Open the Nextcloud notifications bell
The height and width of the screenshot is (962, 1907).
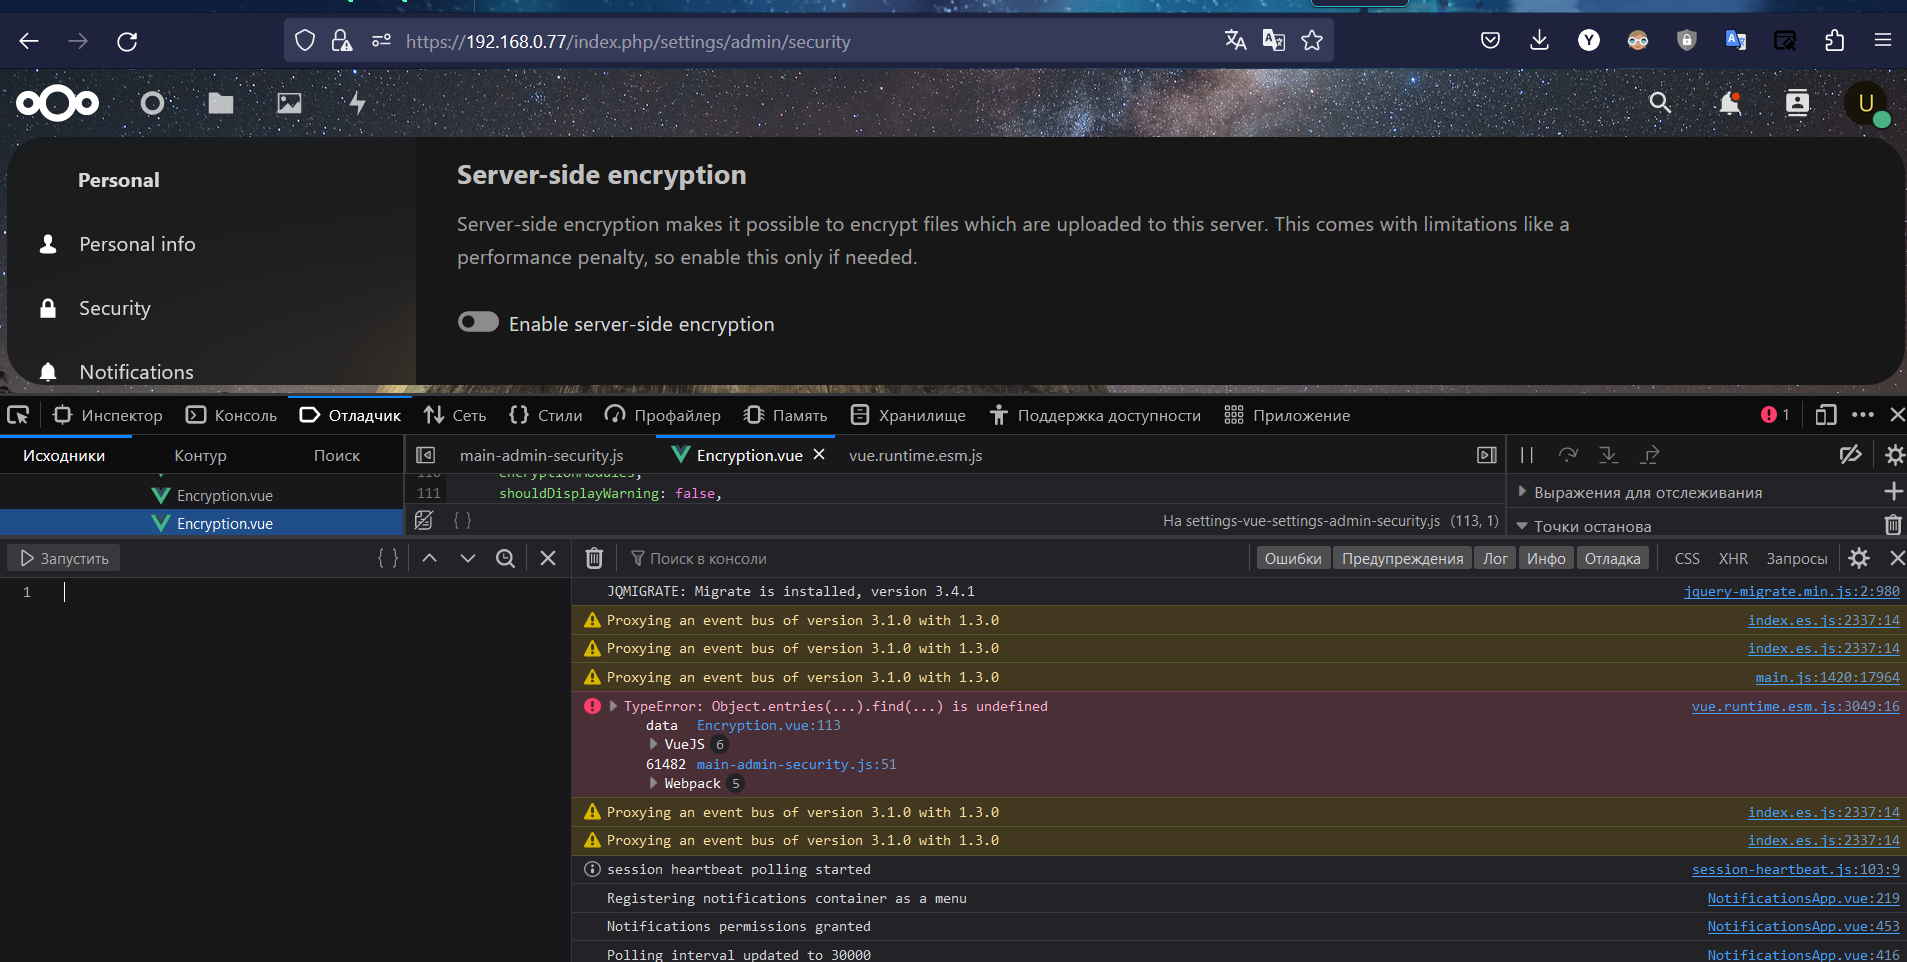[x=1729, y=103]
